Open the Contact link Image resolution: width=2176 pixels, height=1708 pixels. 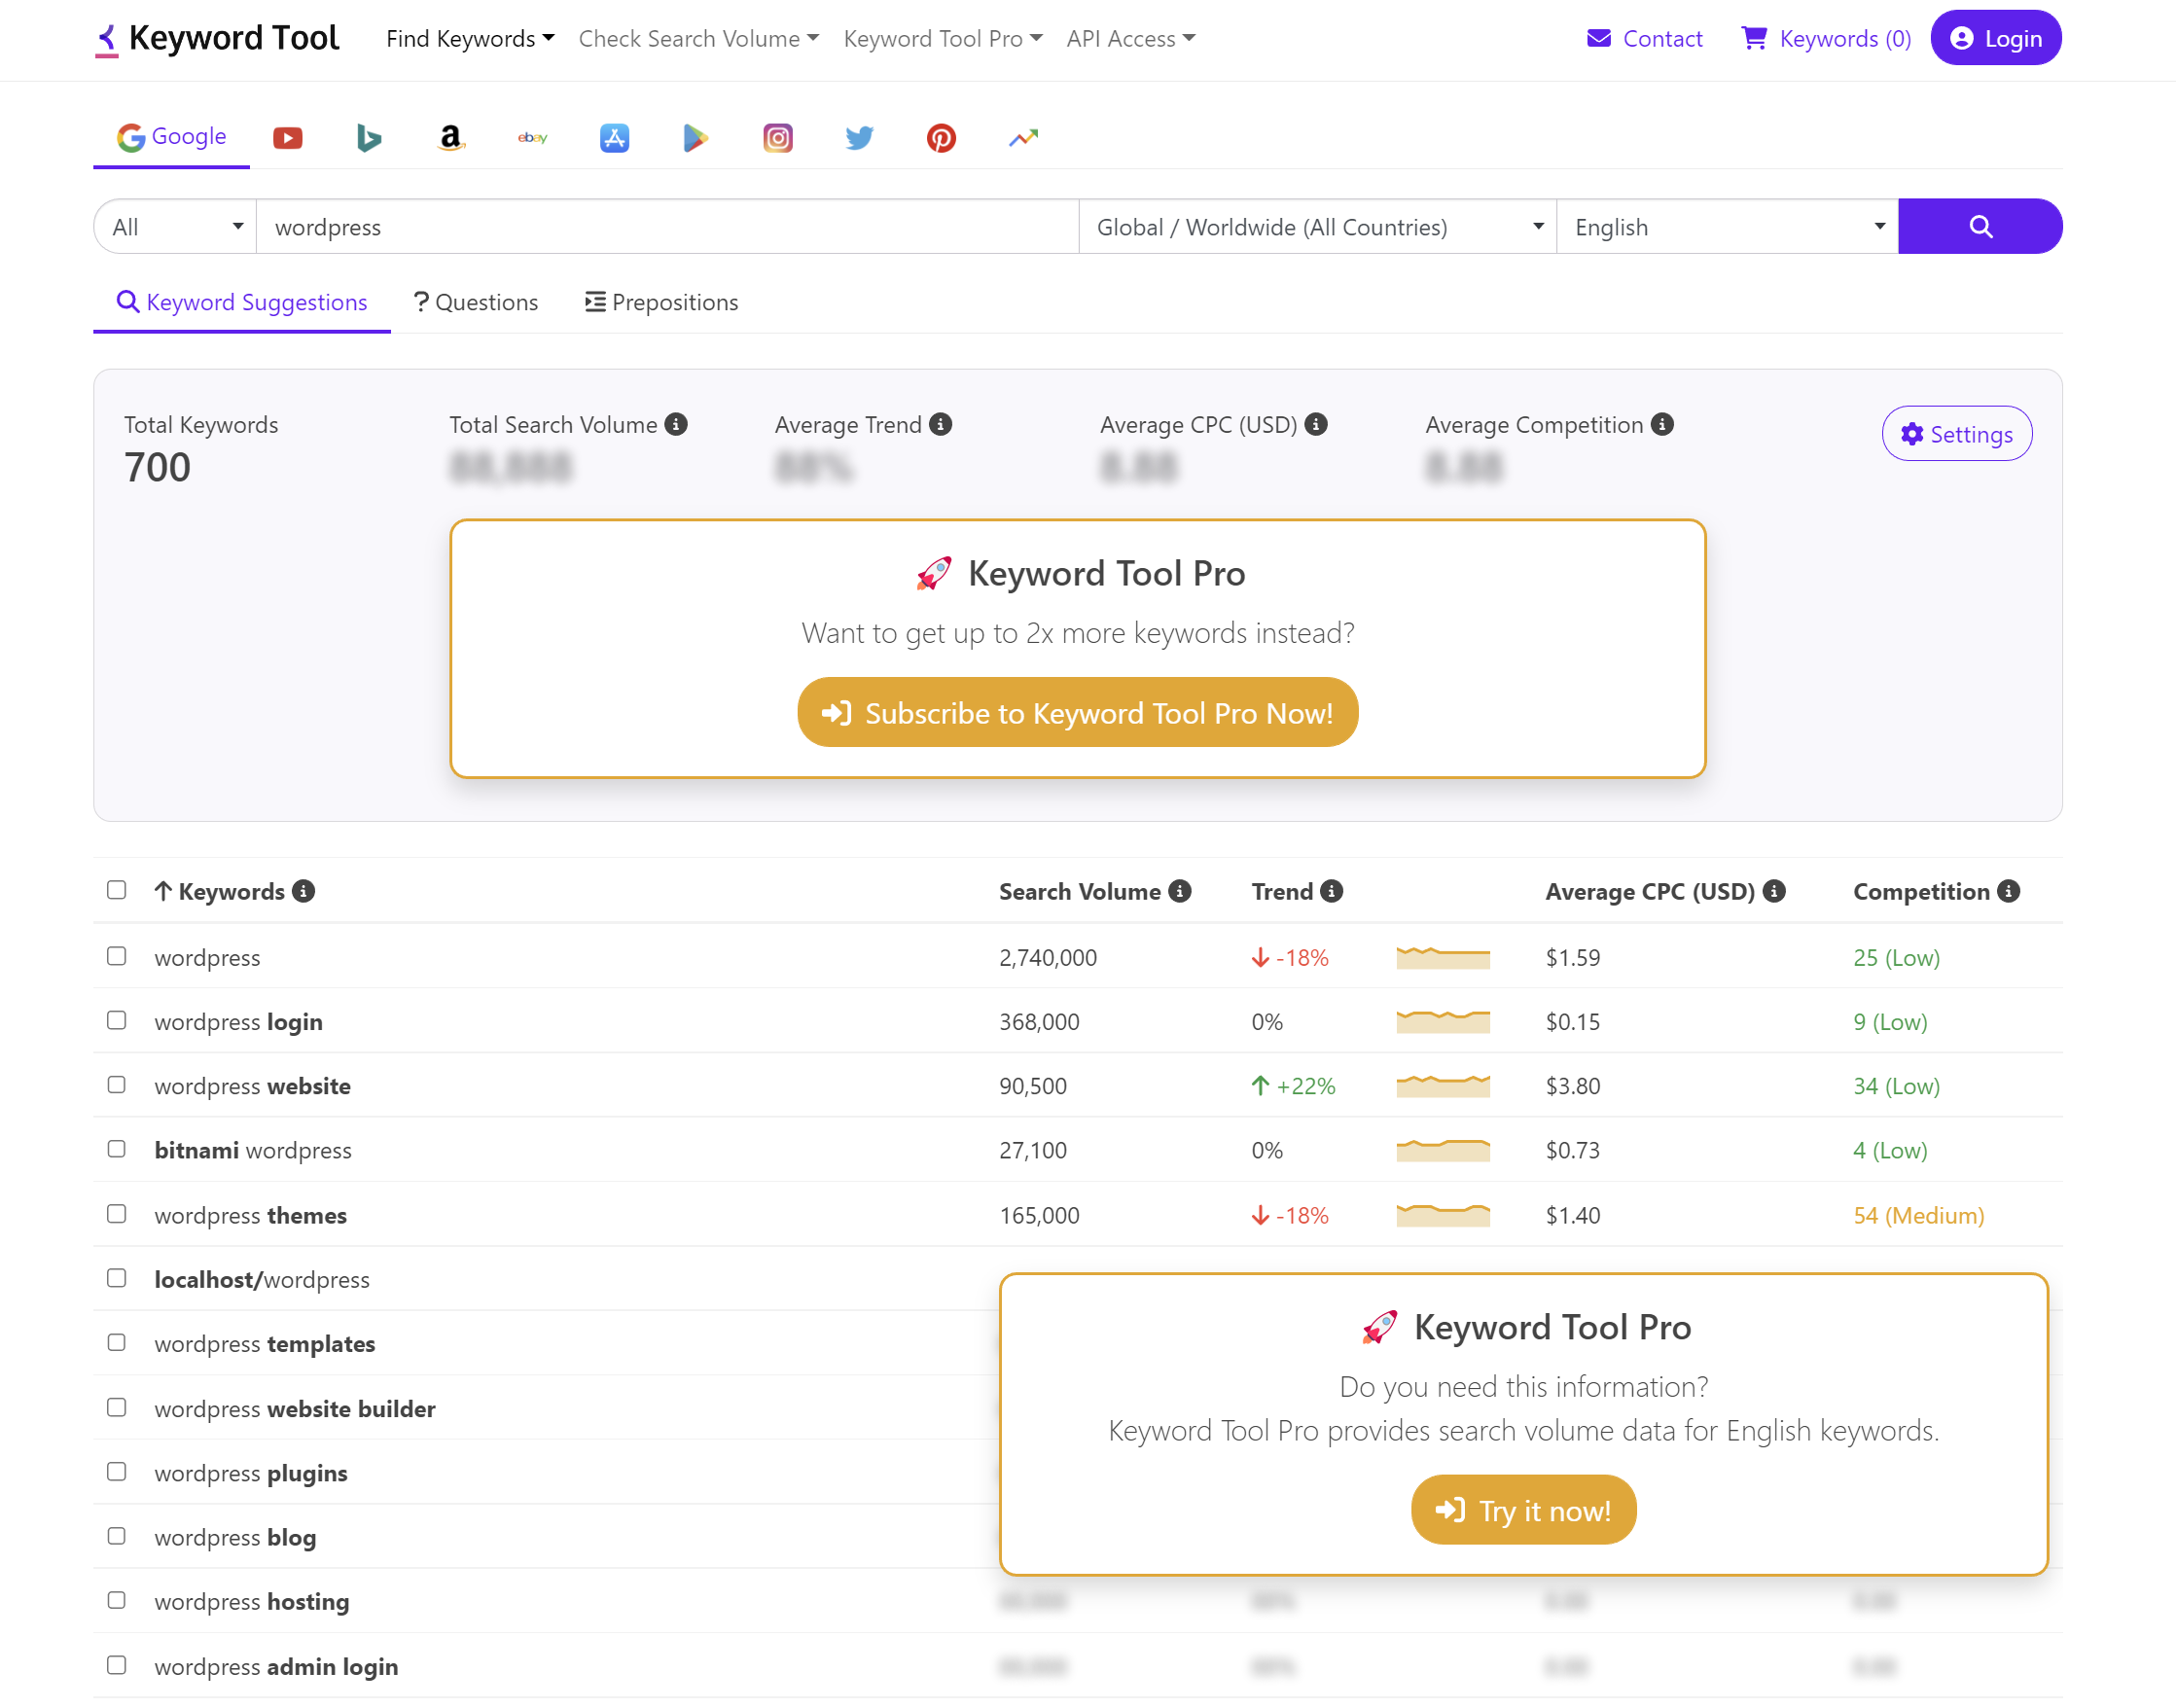pyautogui.click(x=1645, y=38)
